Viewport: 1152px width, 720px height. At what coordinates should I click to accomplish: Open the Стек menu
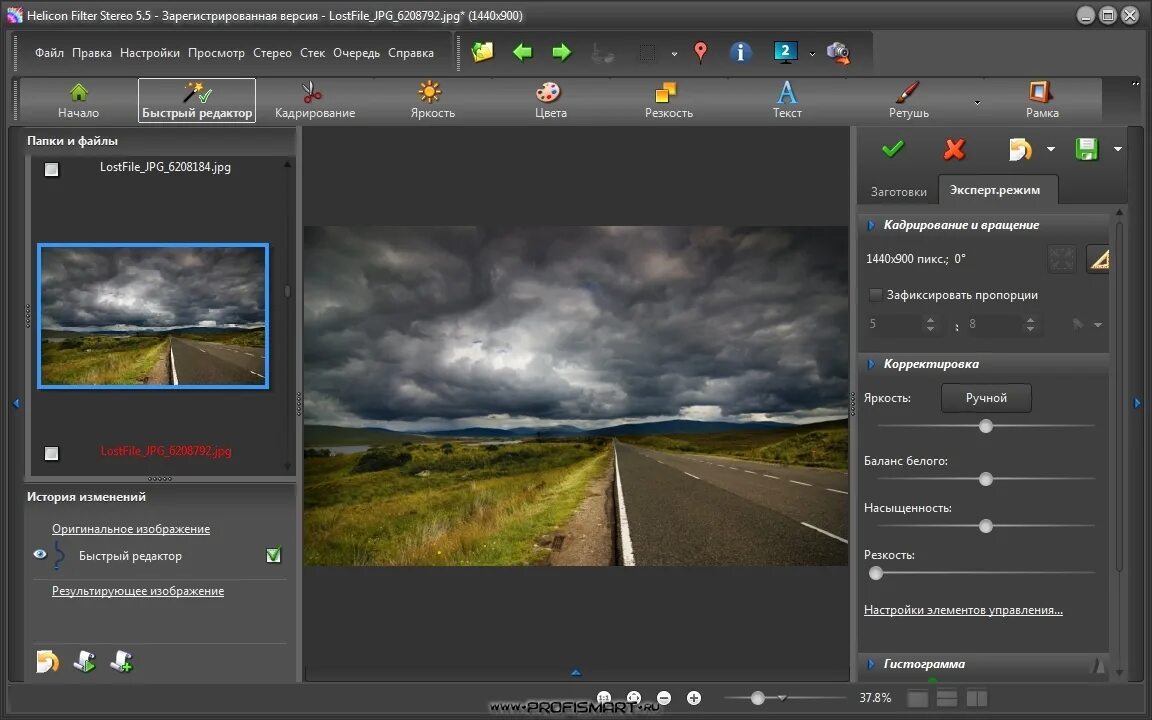click(x=312, y=53)
